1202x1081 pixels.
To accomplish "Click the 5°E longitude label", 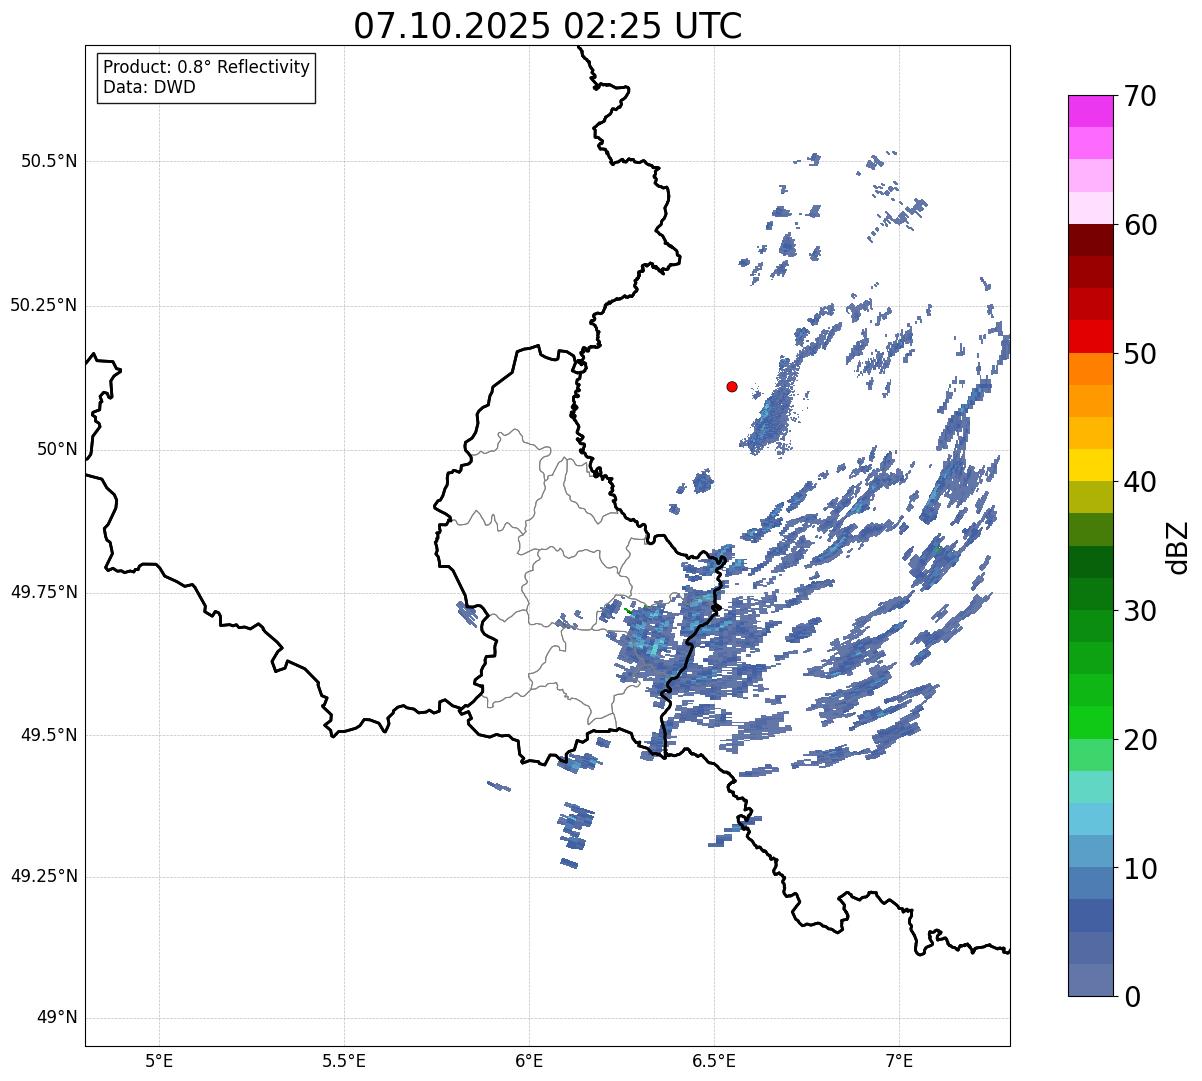I will [x=159, y=1060].
